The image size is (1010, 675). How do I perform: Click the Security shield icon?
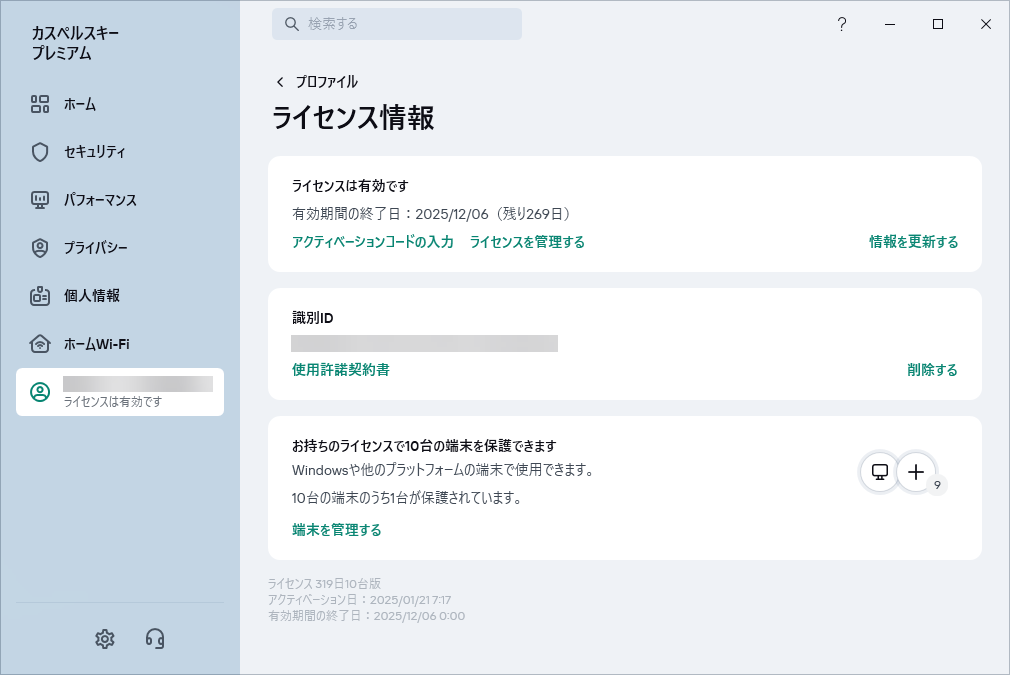pyautogui.click(x=40, y=152)
